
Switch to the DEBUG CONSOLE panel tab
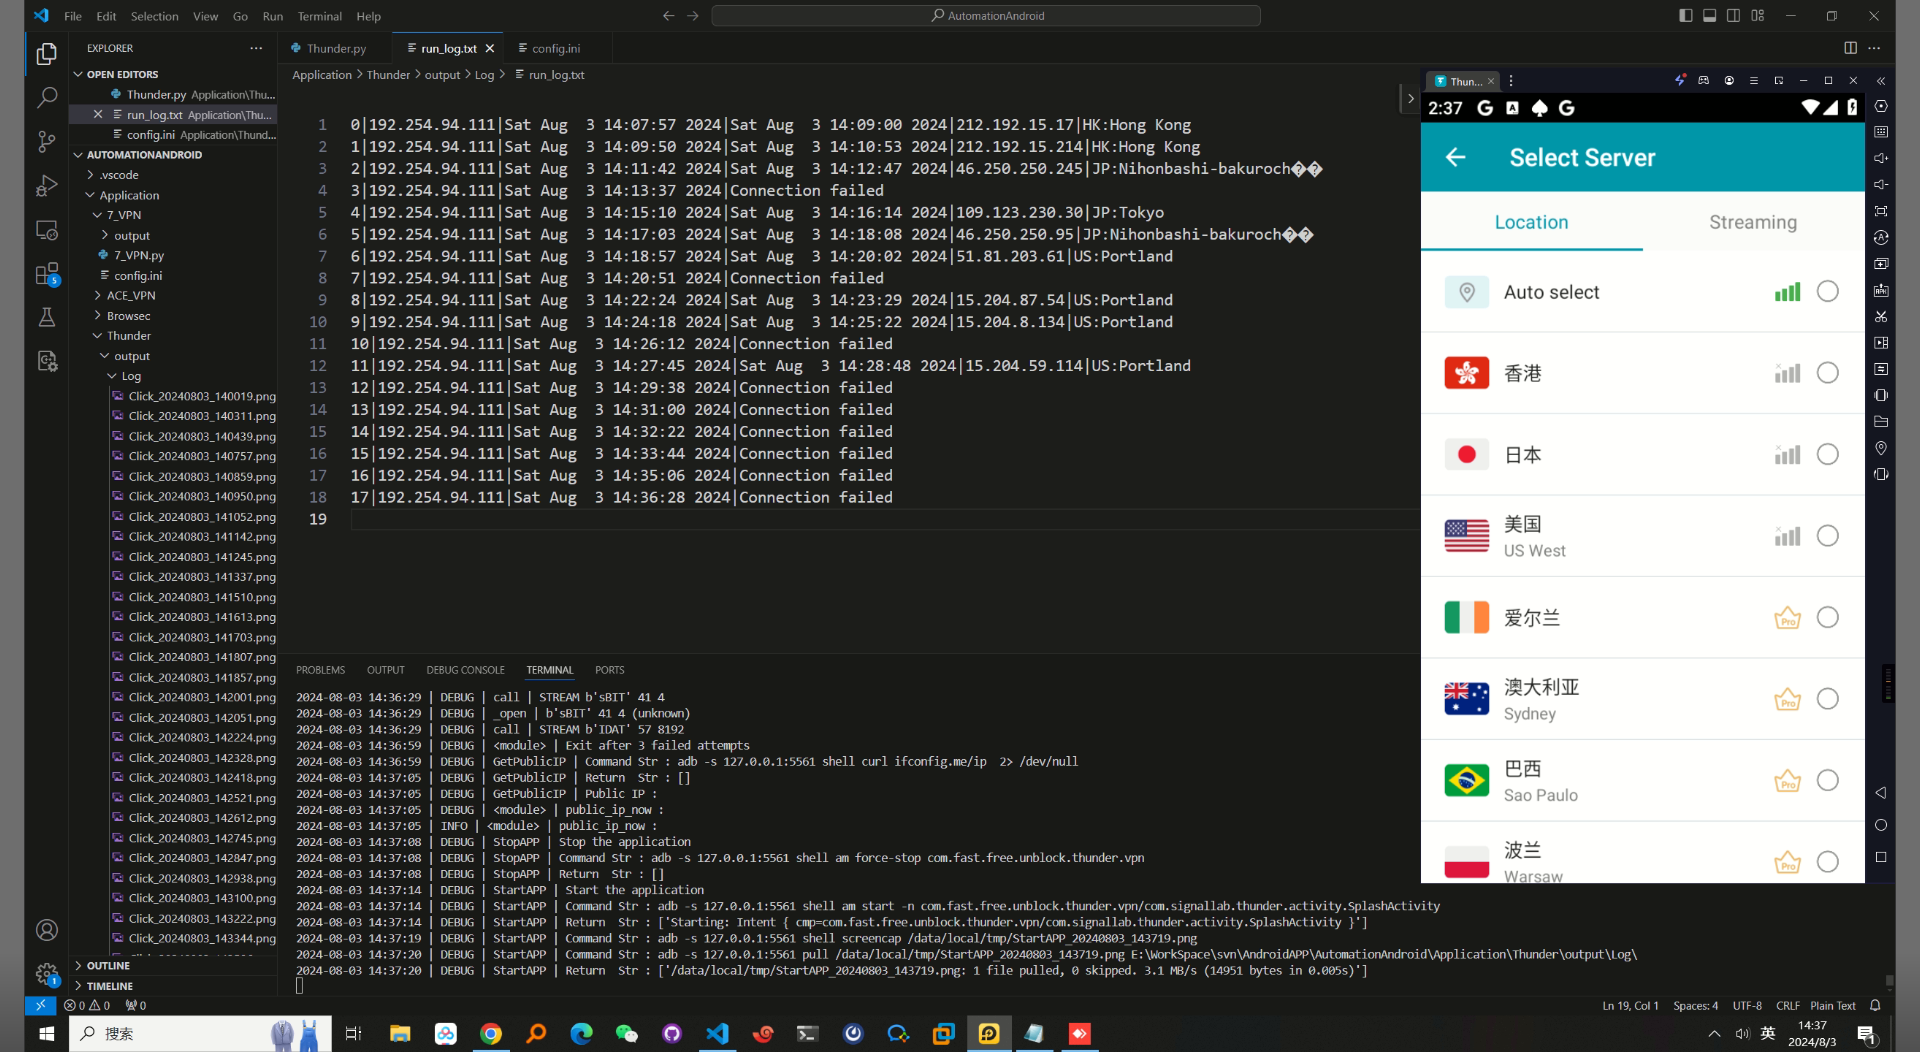465,670
